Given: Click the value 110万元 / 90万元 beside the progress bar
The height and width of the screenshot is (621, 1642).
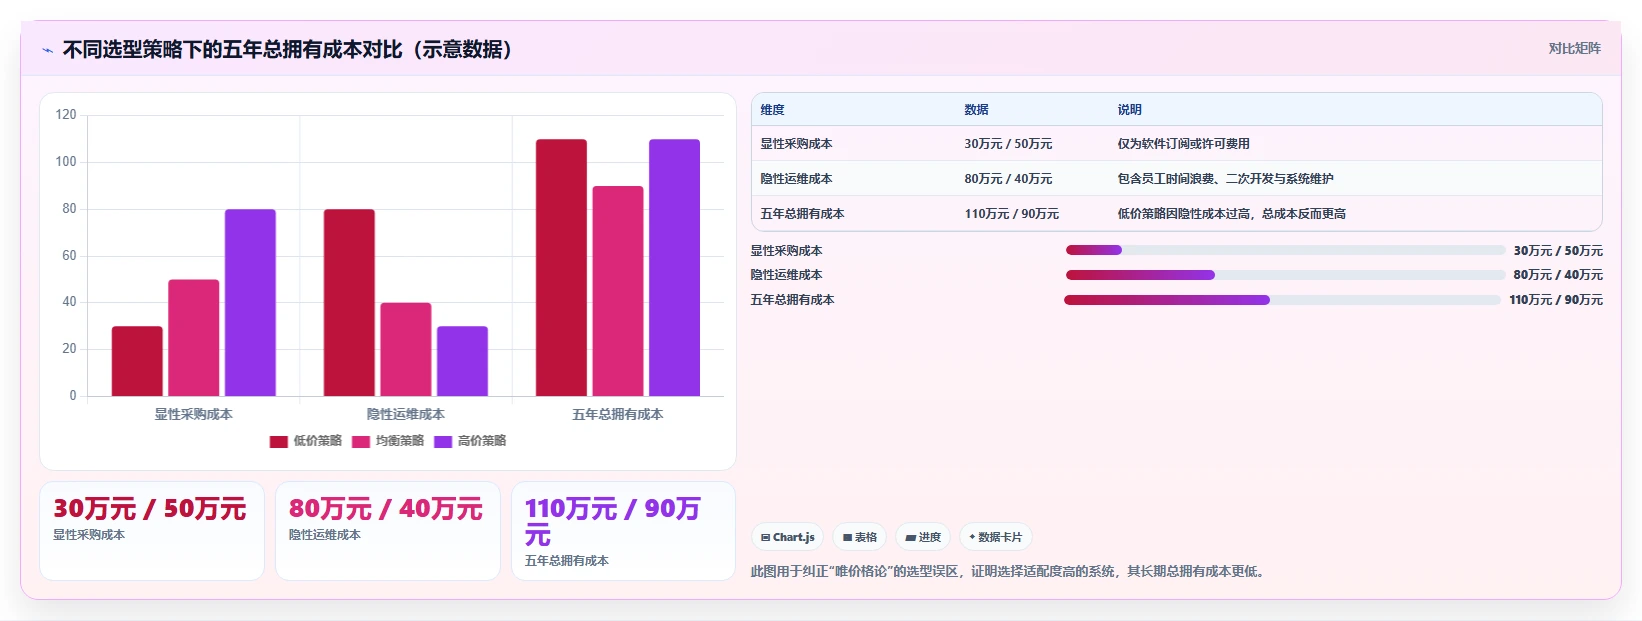Looking at the screenshot, I should 1556,300.
